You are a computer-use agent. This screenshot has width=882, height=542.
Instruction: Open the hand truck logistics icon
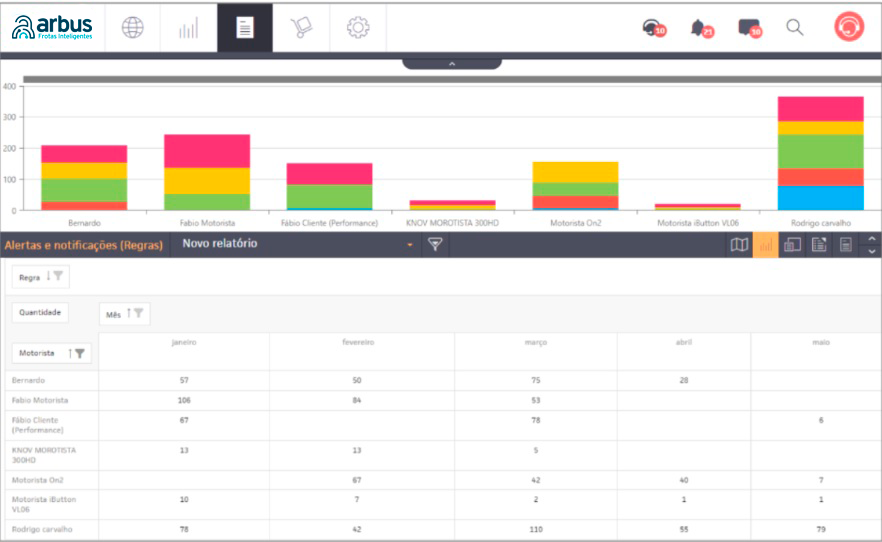point(300,28)
